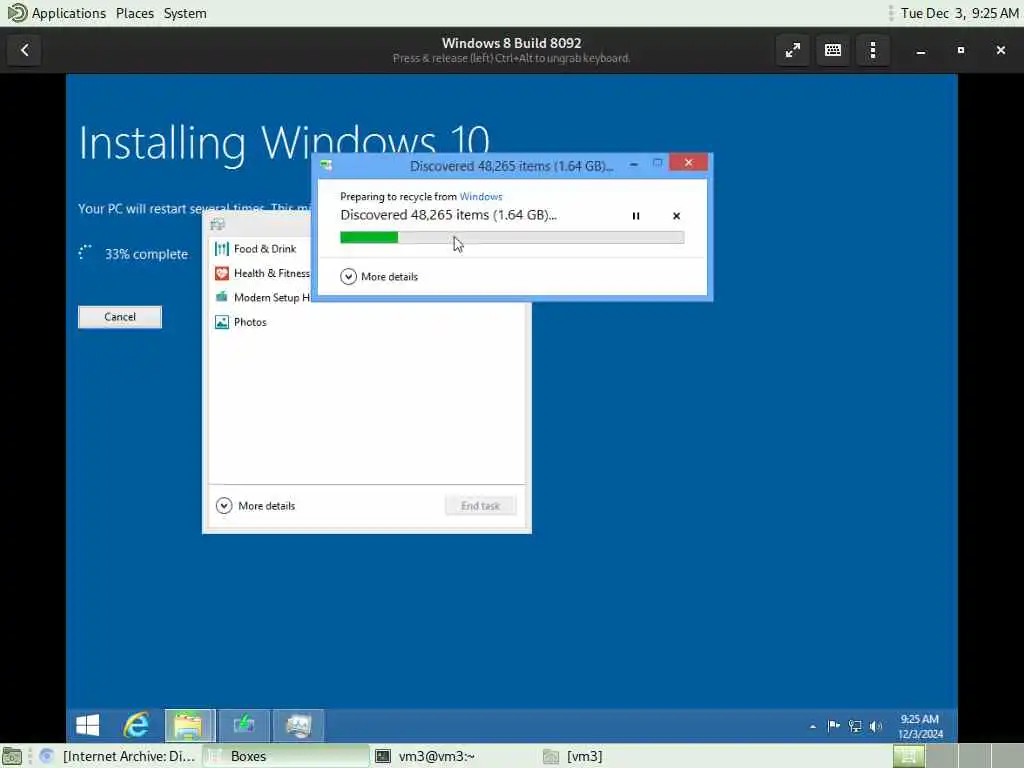Click the network tray icon
The image size is (1024, 768).
pos(854,726)
